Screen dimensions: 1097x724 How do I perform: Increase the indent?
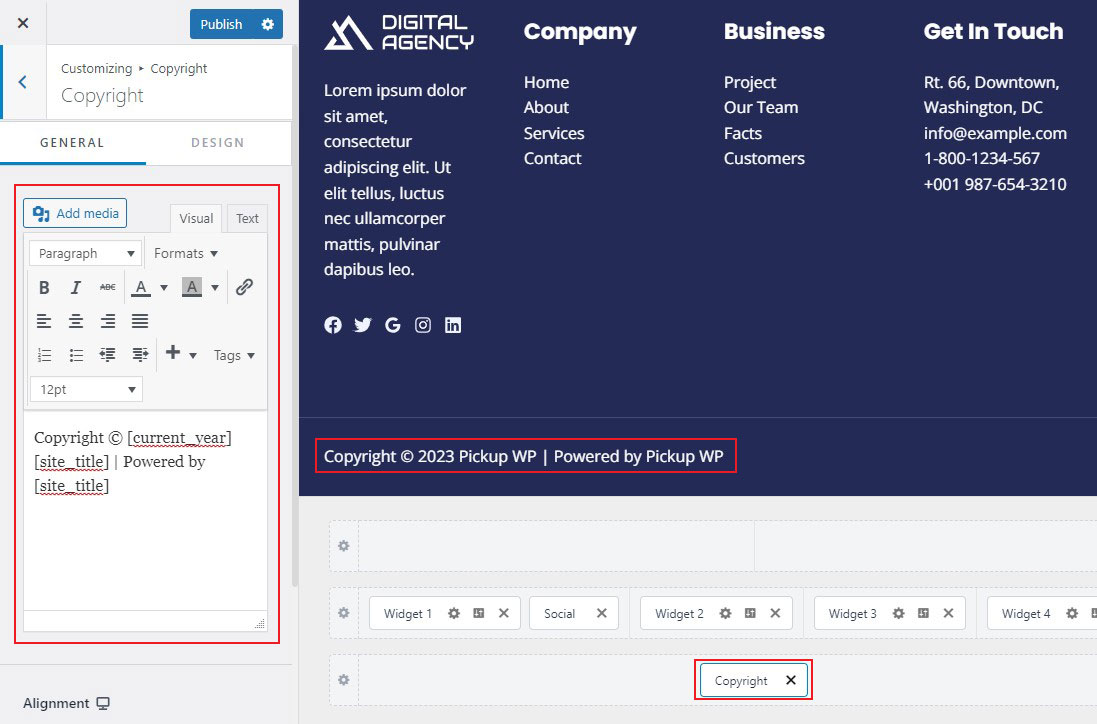140,355
